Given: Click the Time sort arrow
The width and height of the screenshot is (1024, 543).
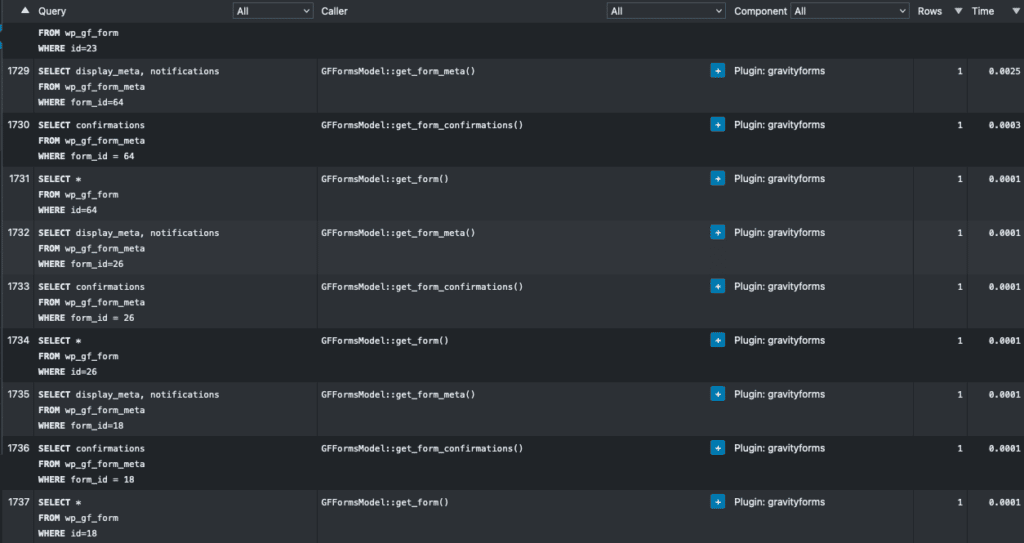Looking at the screenshot, I should [1011, 11].
